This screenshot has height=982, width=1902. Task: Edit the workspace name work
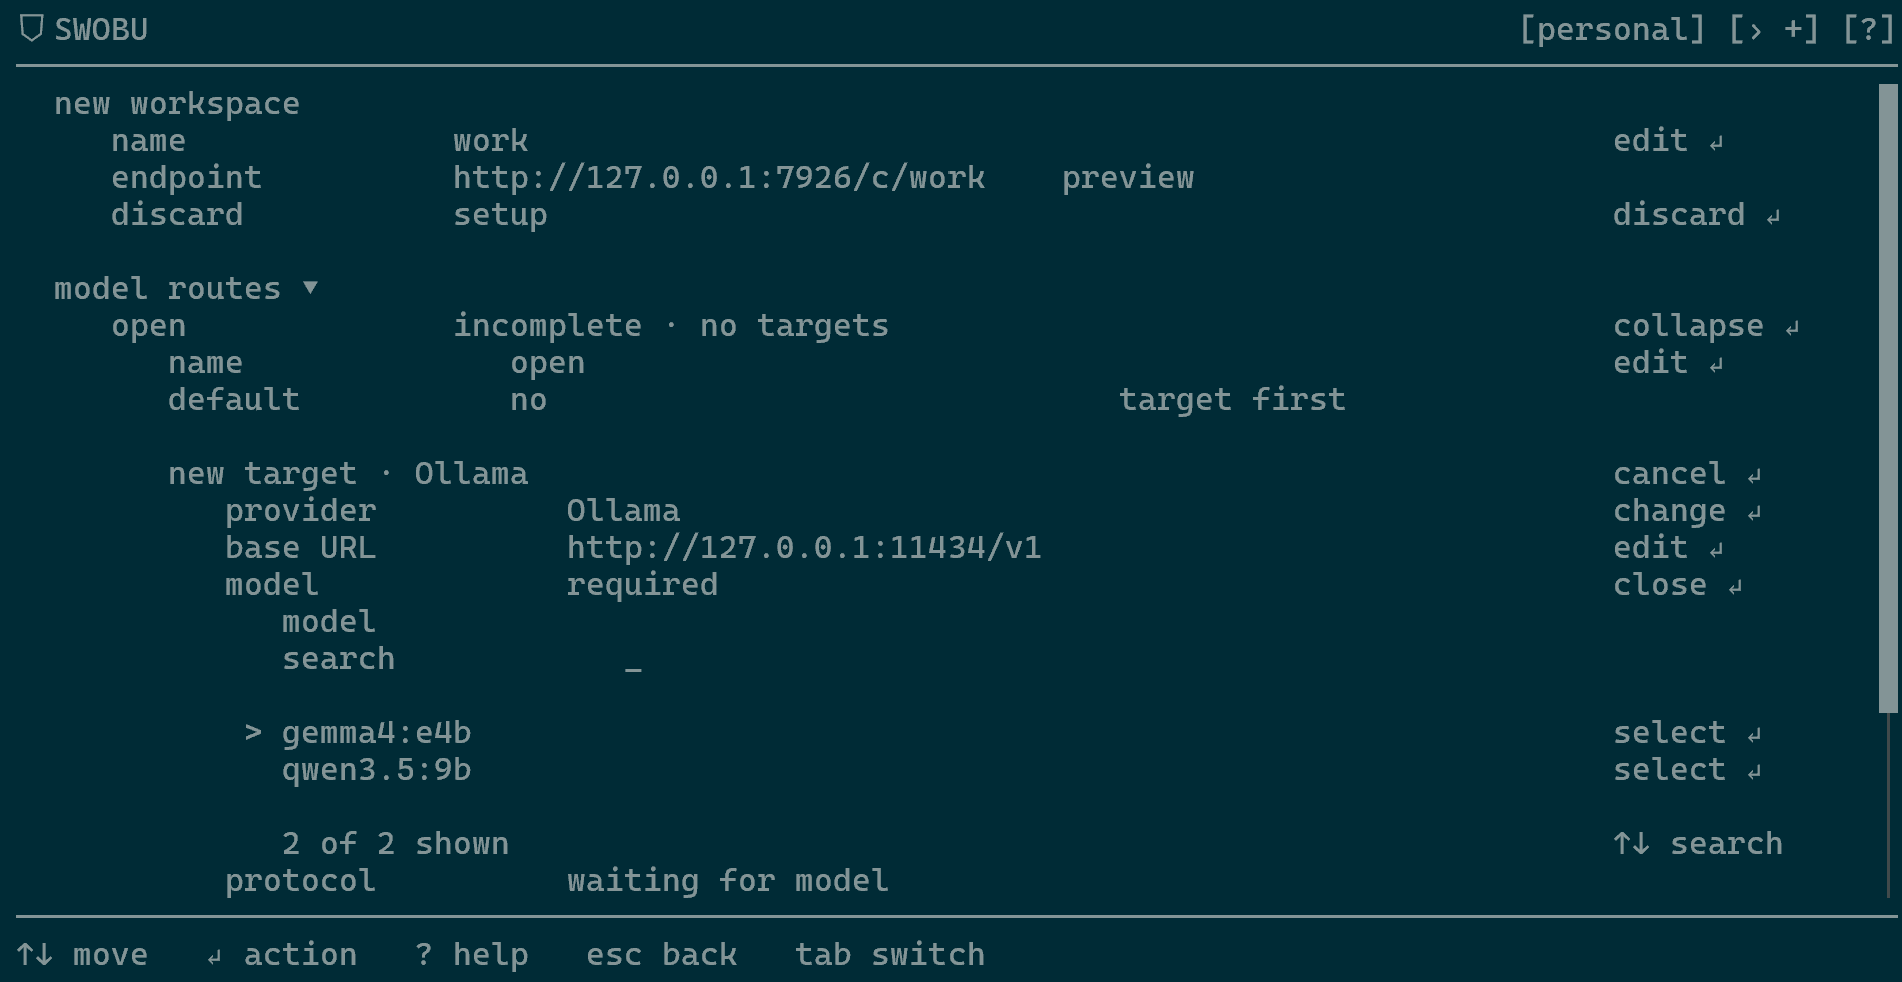coord(1668,141)
